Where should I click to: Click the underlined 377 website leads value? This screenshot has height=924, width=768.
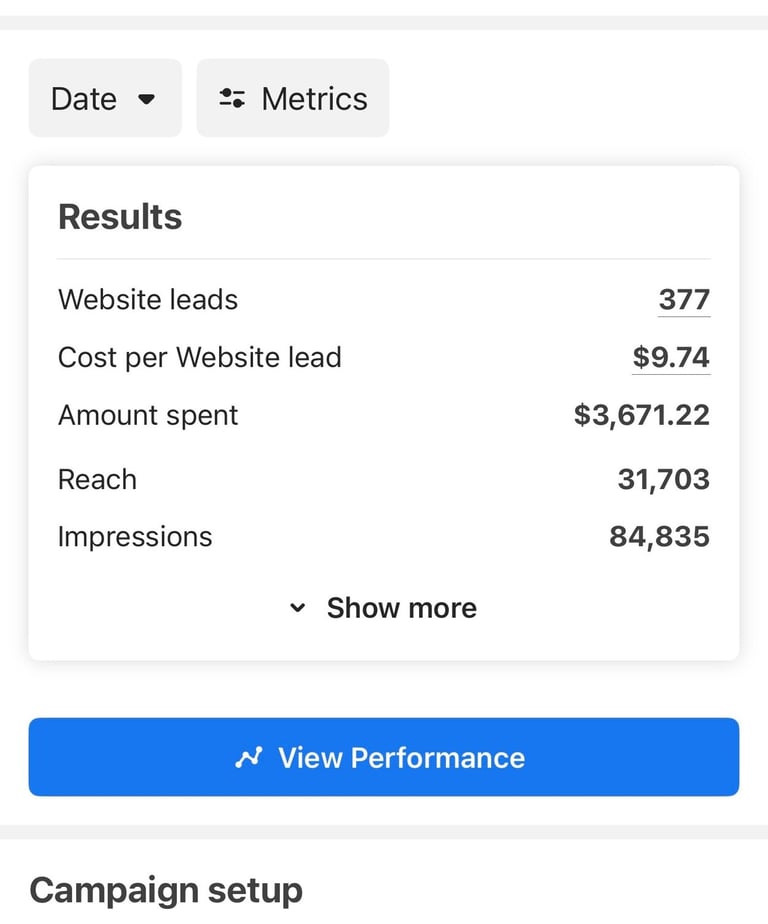684,299
